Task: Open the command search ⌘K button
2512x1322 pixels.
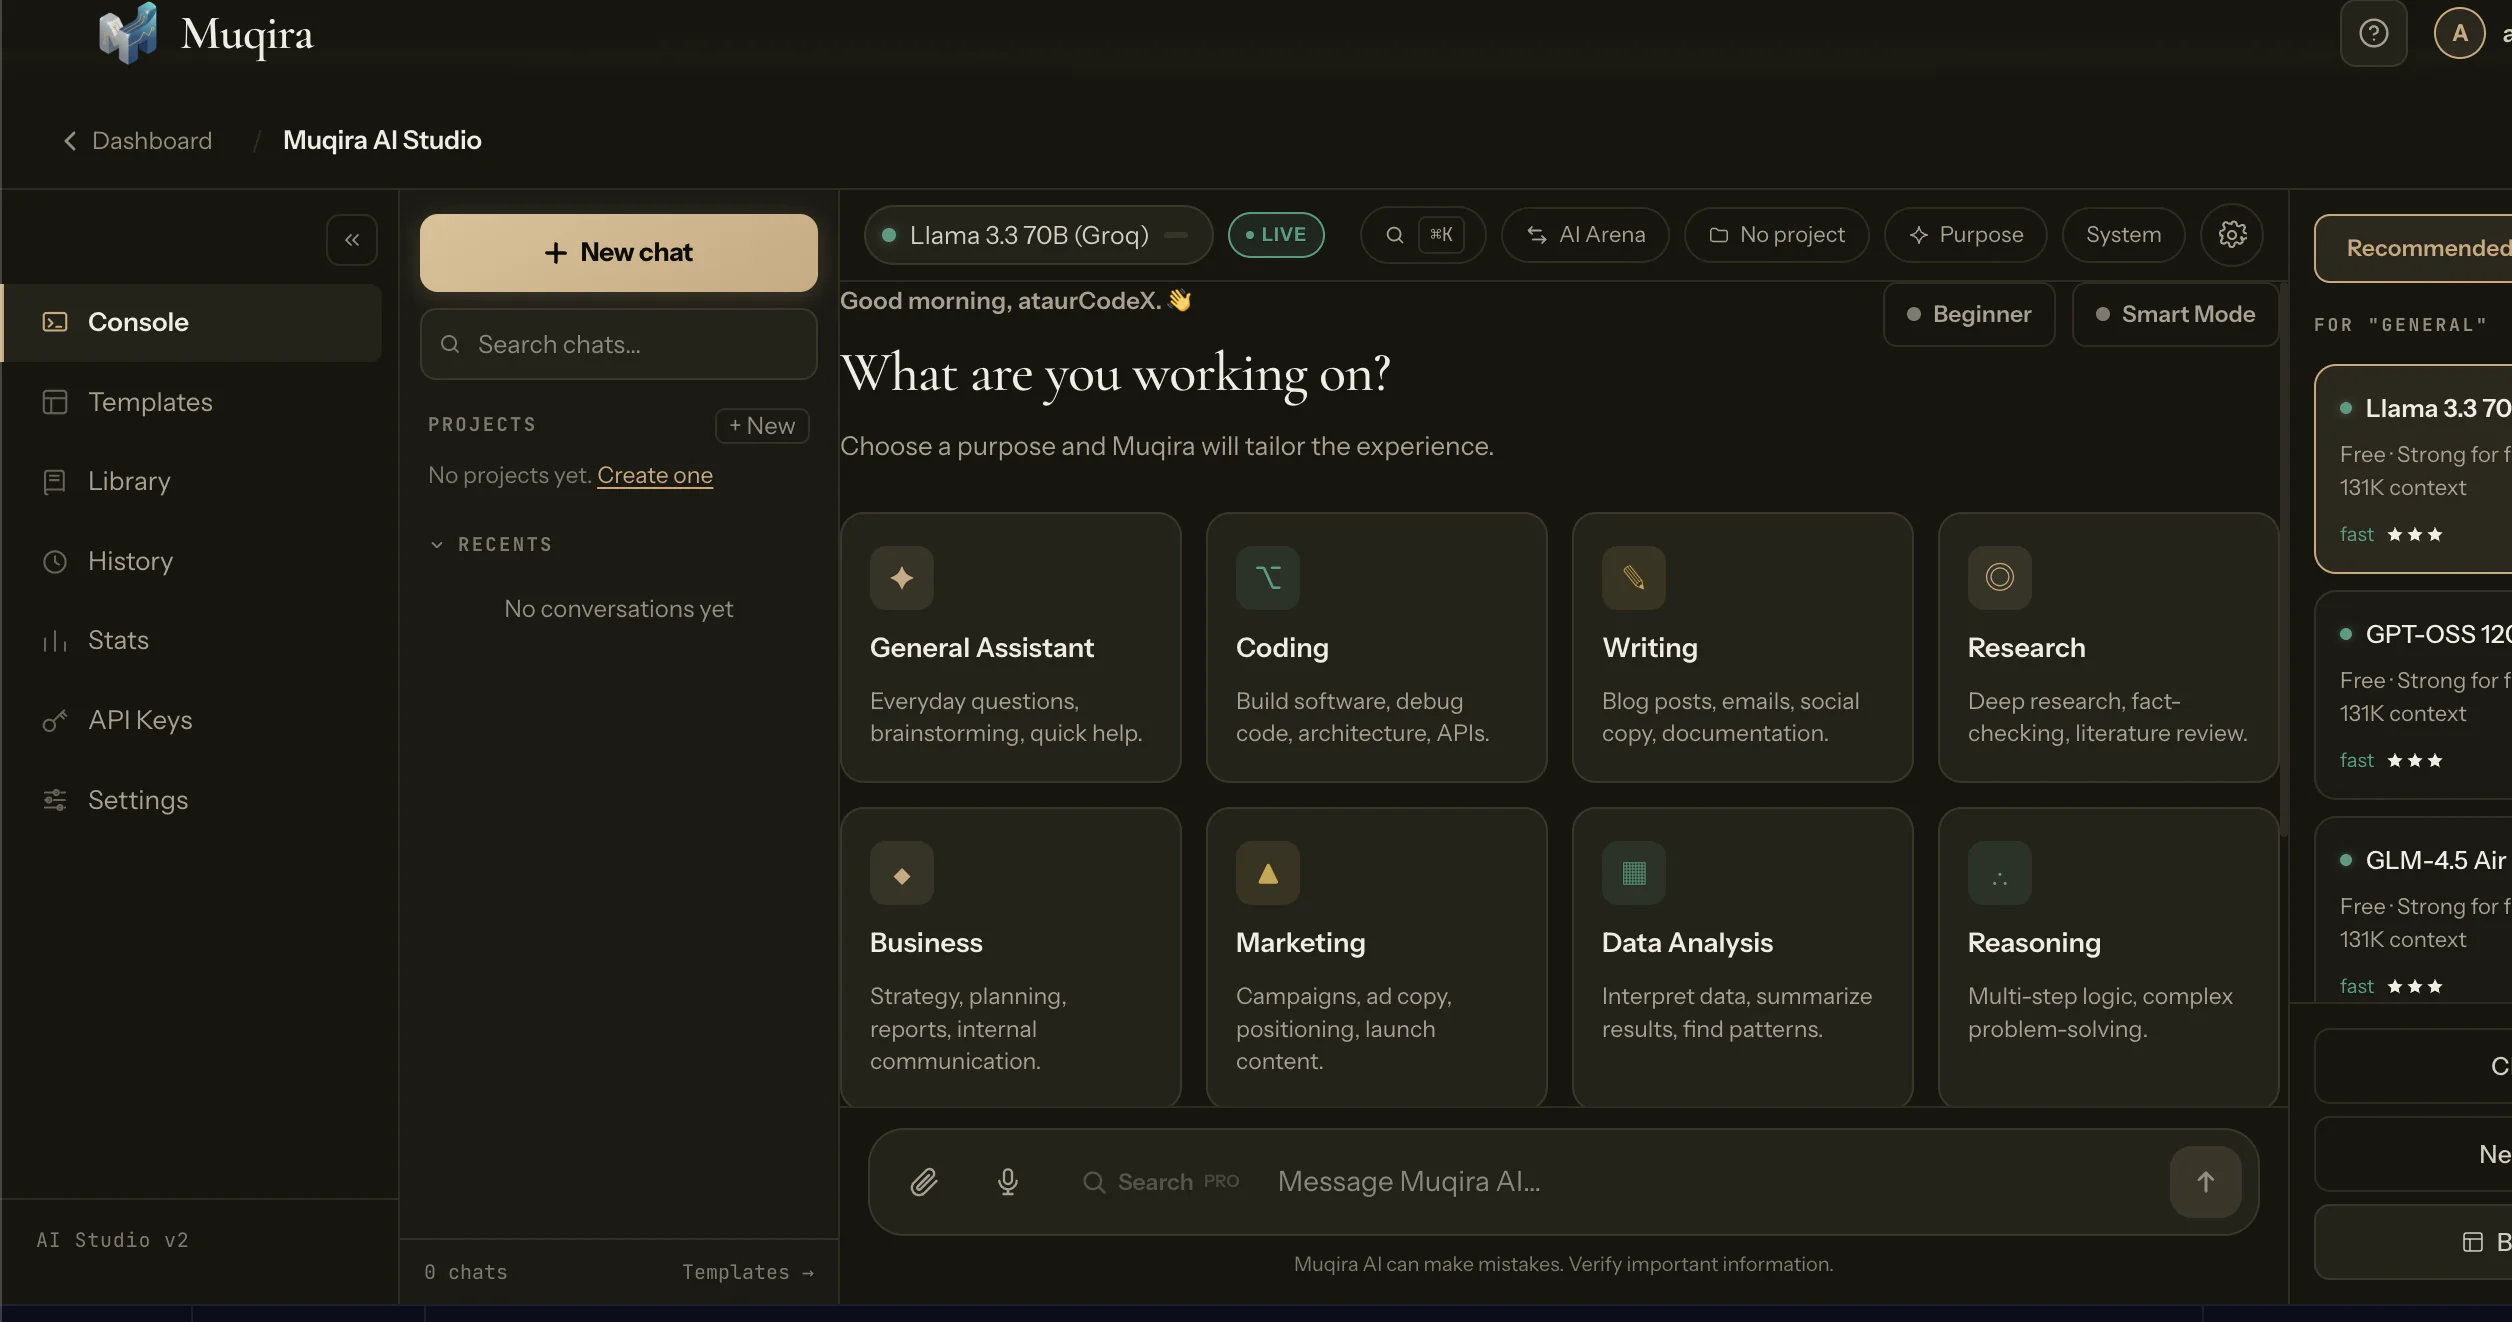Action: tap(1422, 235)
